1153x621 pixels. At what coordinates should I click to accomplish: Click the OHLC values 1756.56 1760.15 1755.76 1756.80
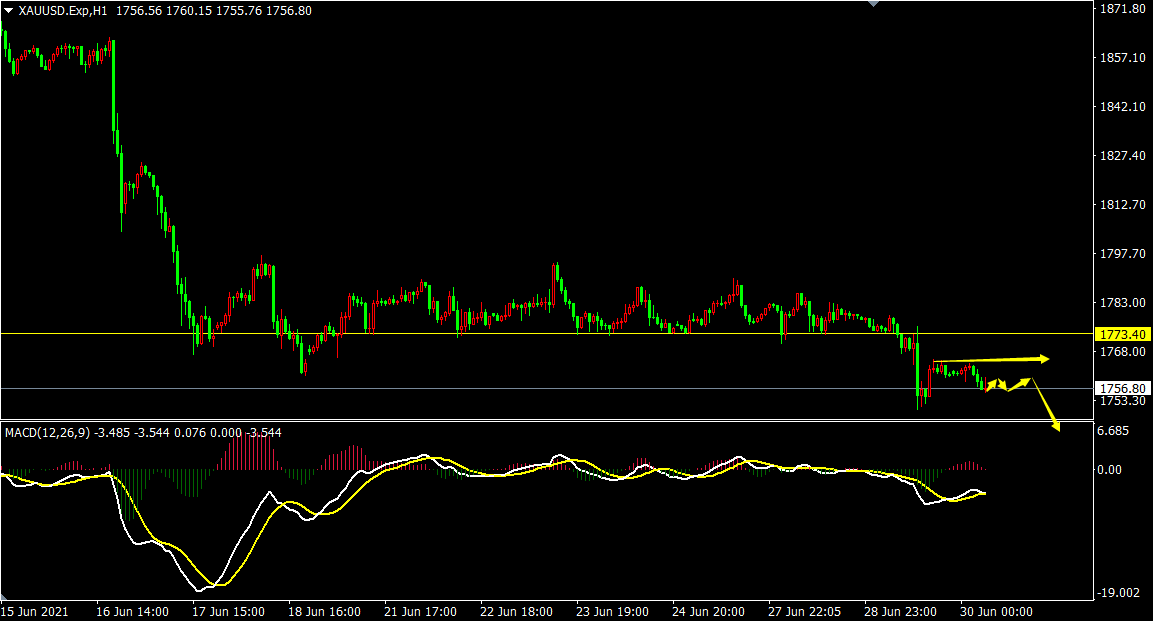coord(214,11)
